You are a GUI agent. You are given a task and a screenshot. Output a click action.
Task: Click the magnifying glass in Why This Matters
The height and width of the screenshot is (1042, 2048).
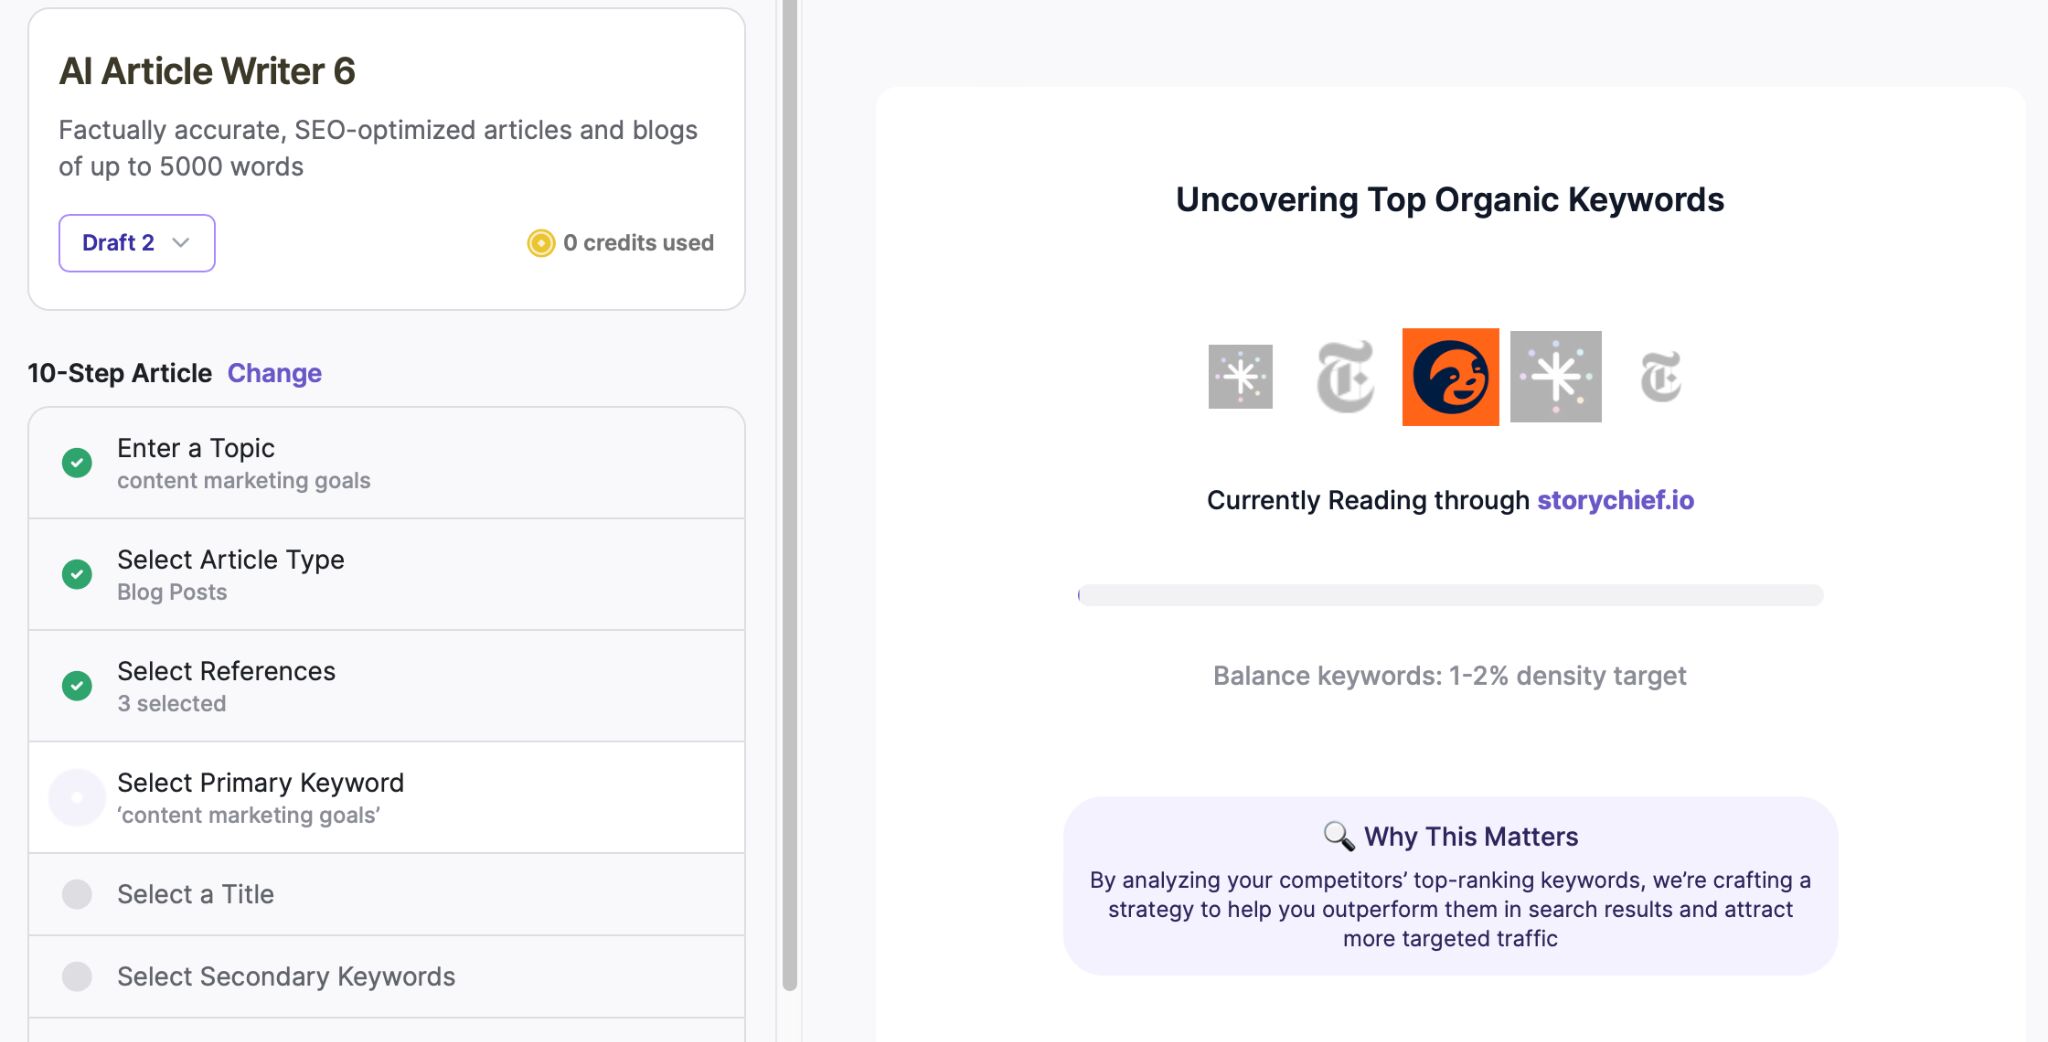[1337, 836]
